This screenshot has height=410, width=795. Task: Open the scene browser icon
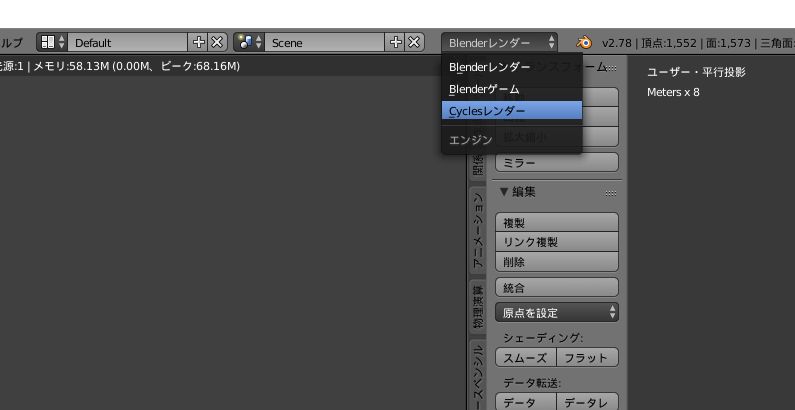(249, 43)
